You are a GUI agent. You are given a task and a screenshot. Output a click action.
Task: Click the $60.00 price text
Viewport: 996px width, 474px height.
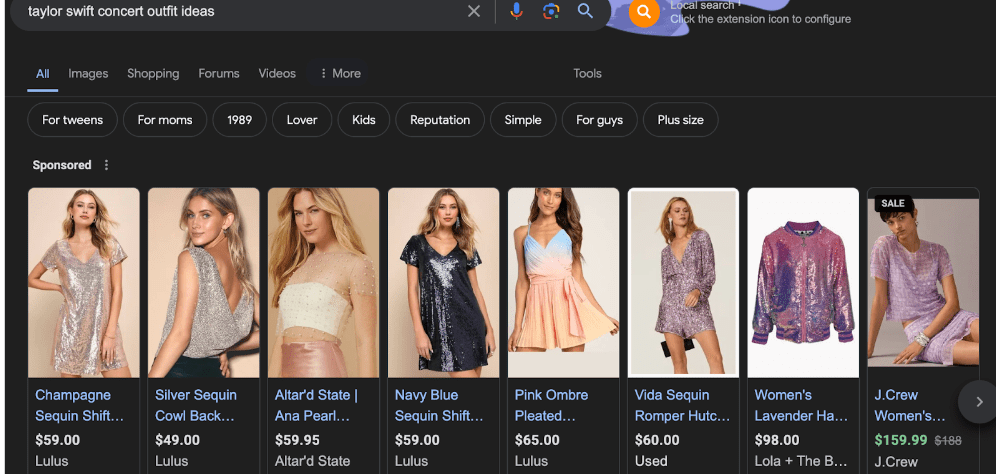pyautogui.click(x=657, y=440)
